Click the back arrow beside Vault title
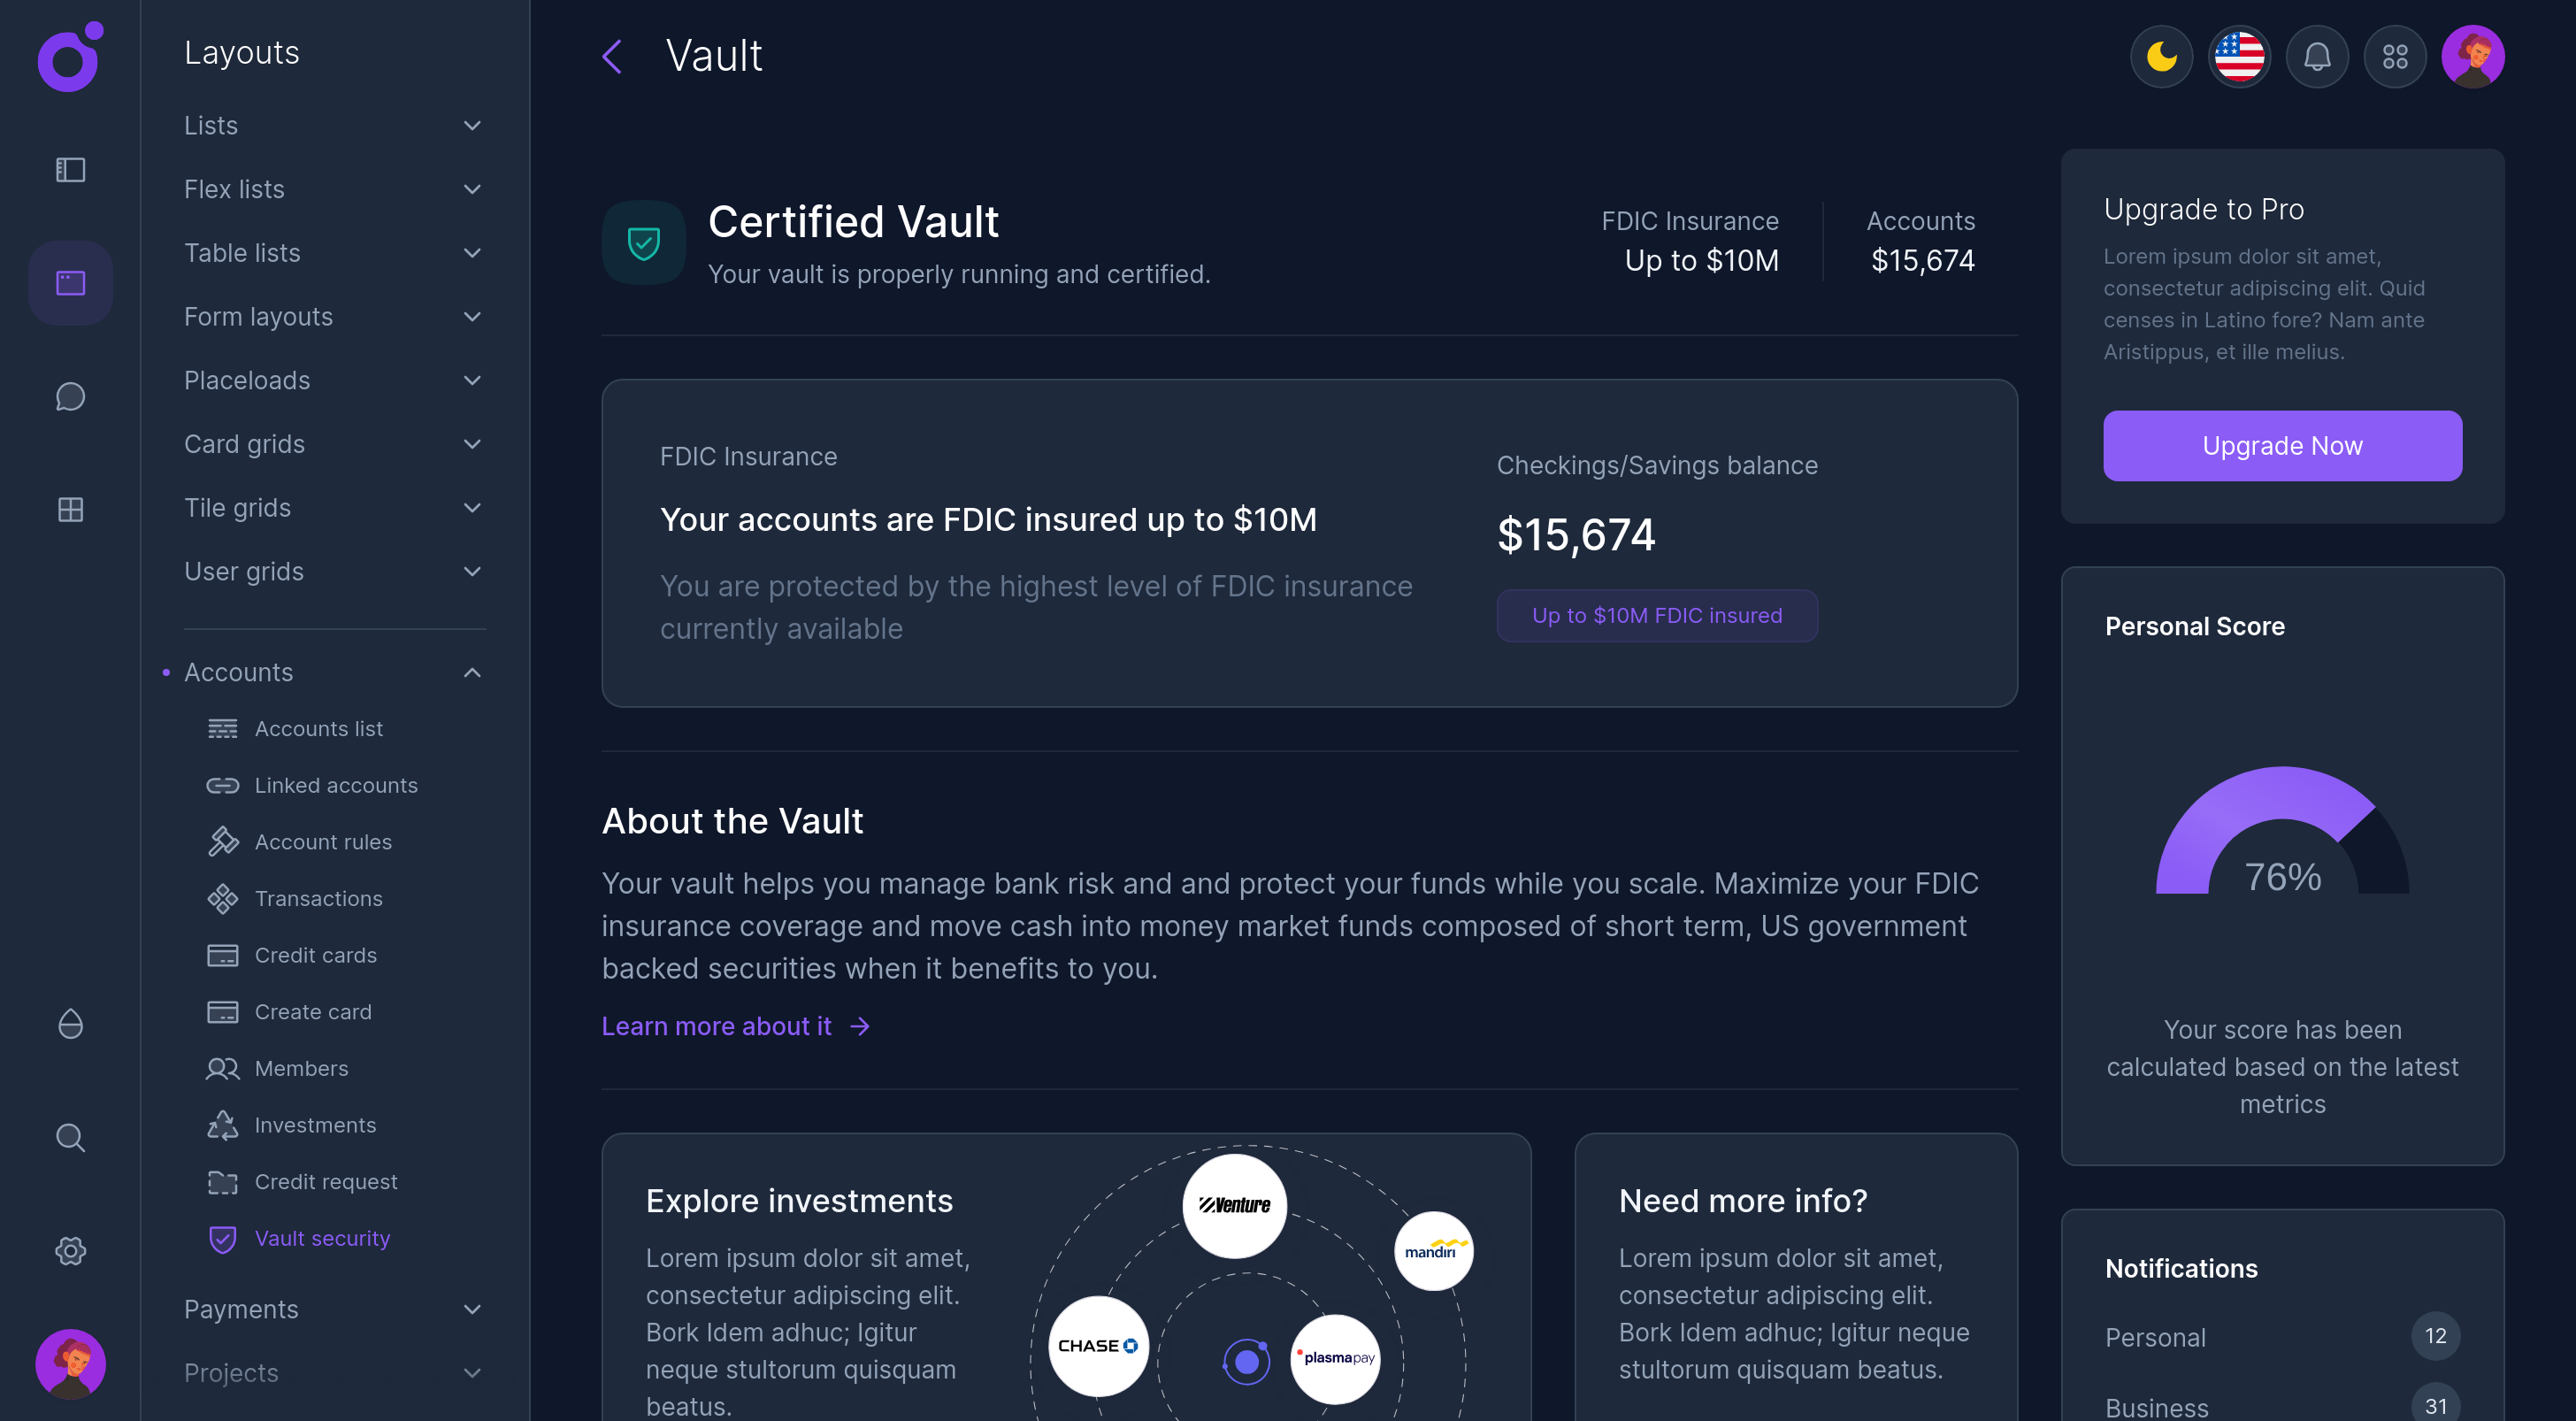The image size is (2576, 1421). click(612, 57)
